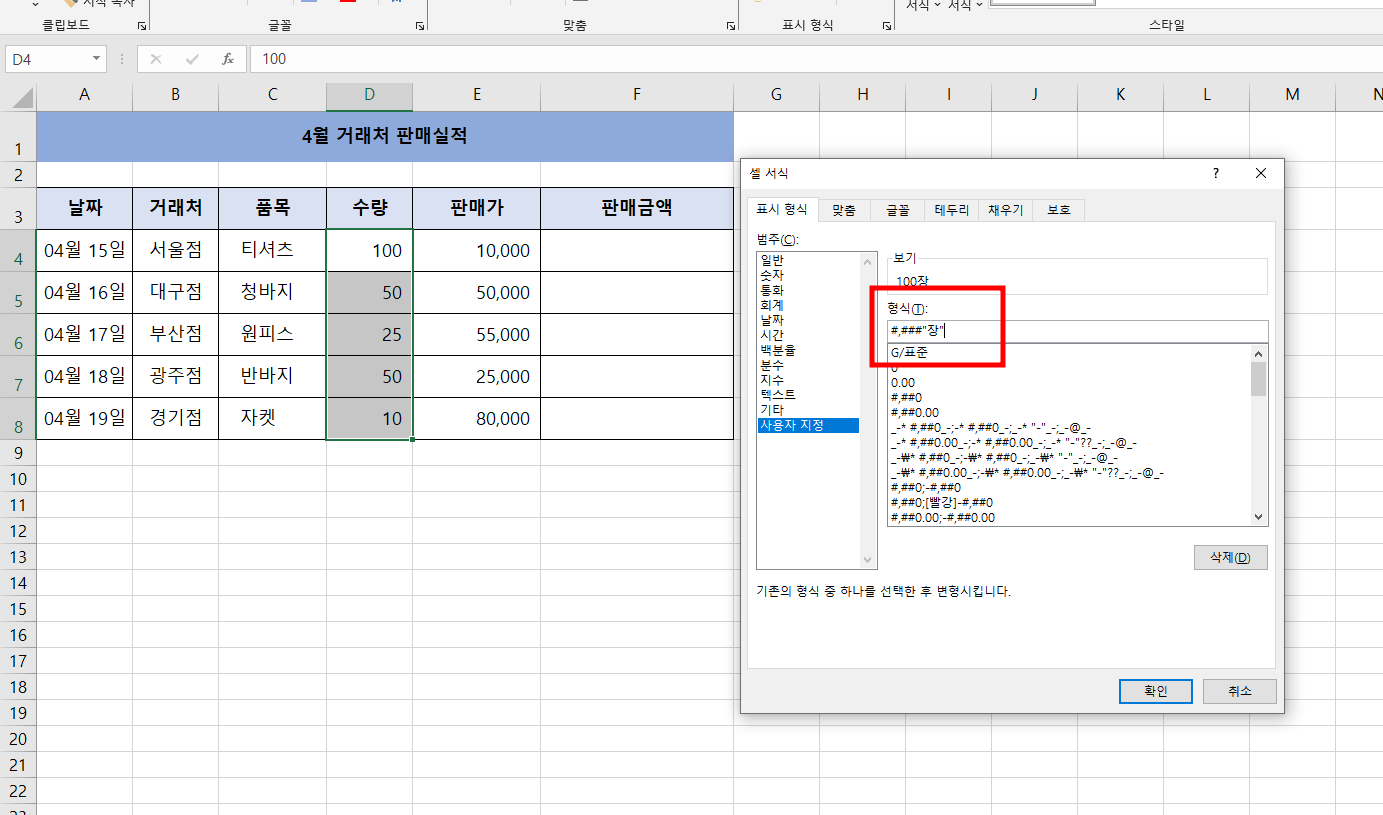Open Insert Function with the fx icon
This screenshot has width=1383, height=815.
coord(228,59)
